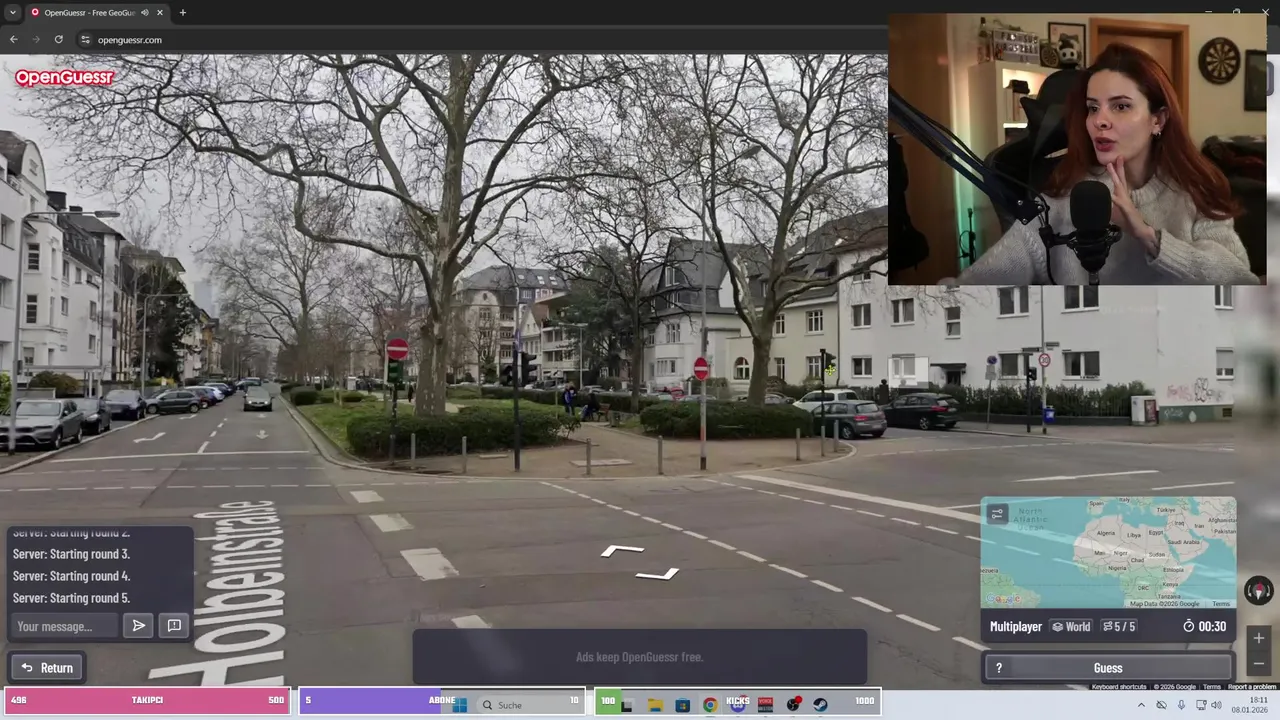Click the microphone tray icon
The image size is (1280, 720).
(x=1182, y=705)
